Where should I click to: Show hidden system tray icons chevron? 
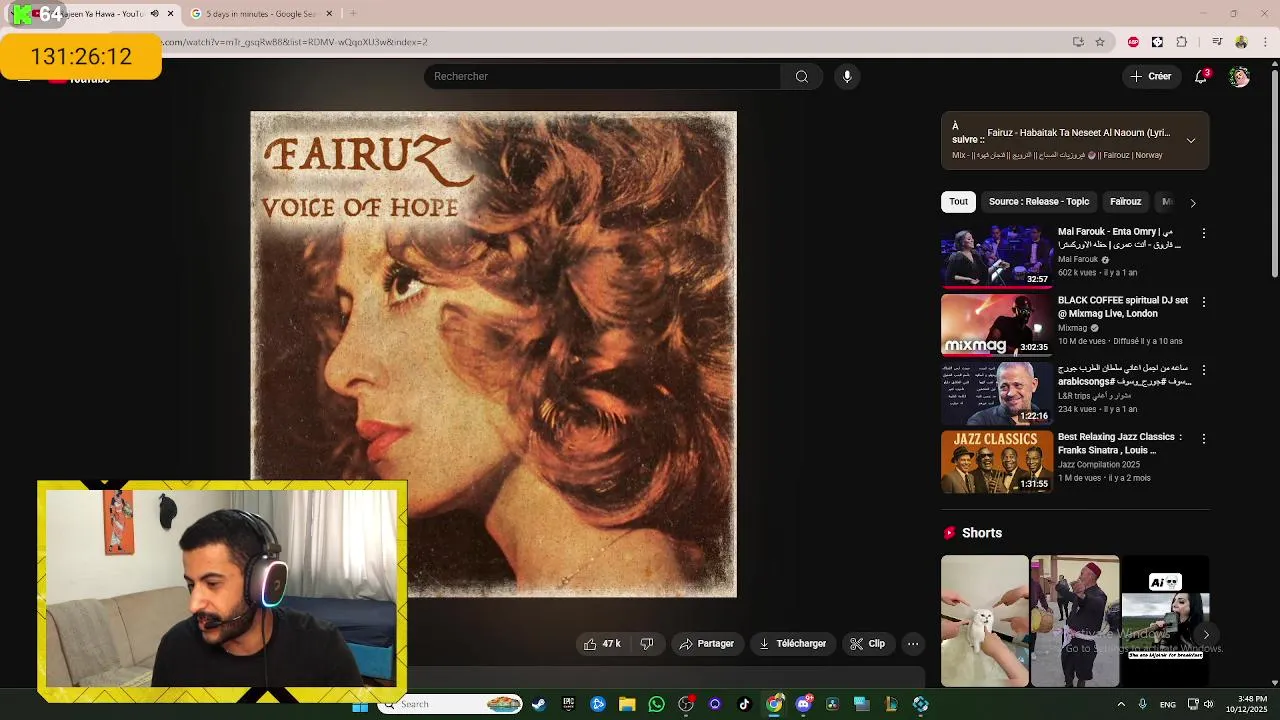tap(1121, 705)
